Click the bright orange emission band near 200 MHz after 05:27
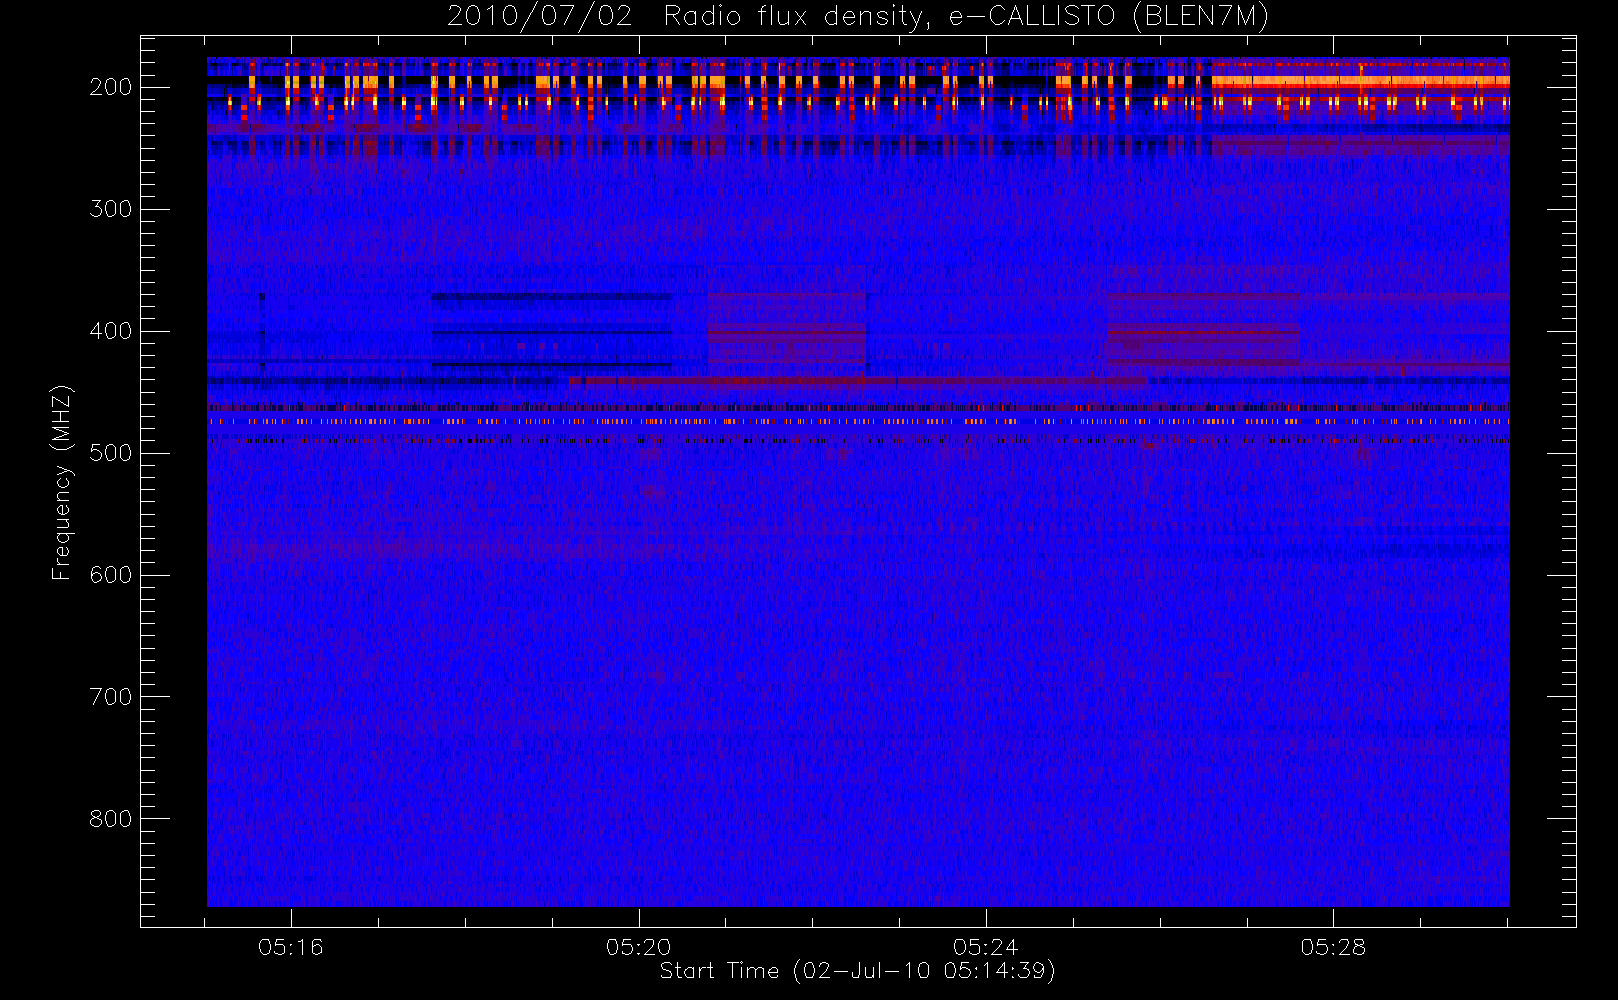 1360,81
